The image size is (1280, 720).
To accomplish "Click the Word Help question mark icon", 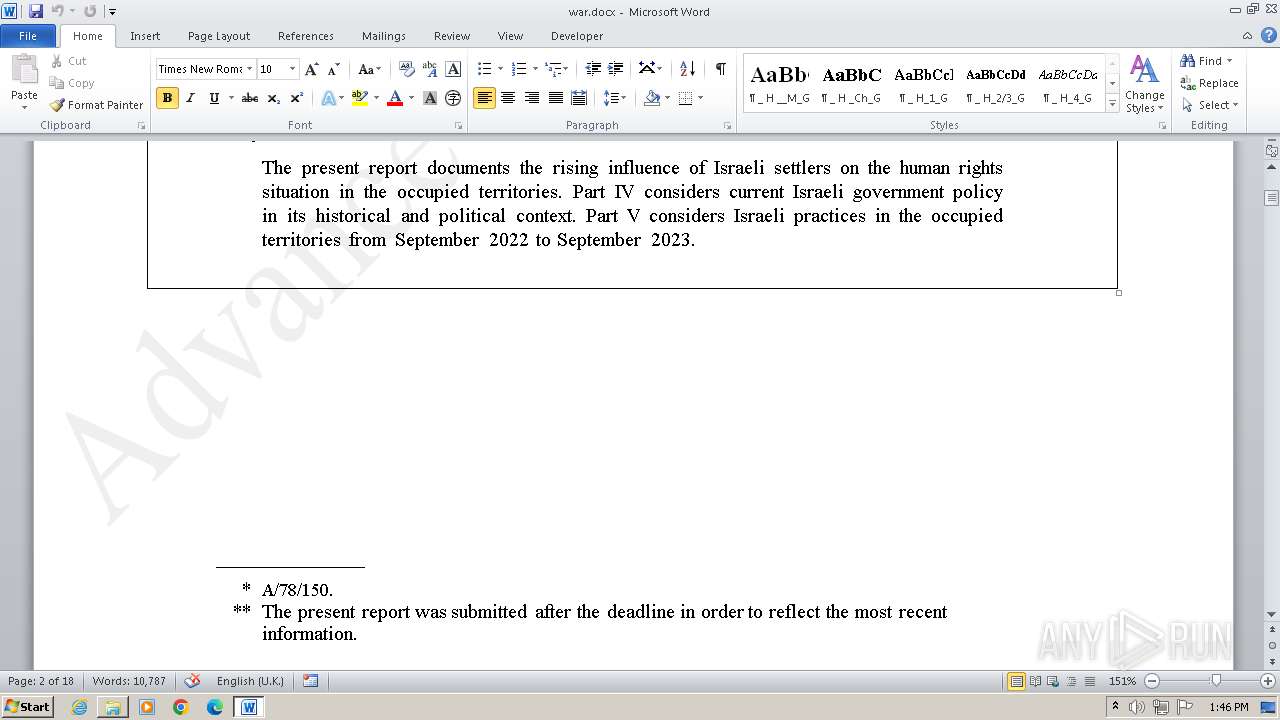I will (1269, 35).
